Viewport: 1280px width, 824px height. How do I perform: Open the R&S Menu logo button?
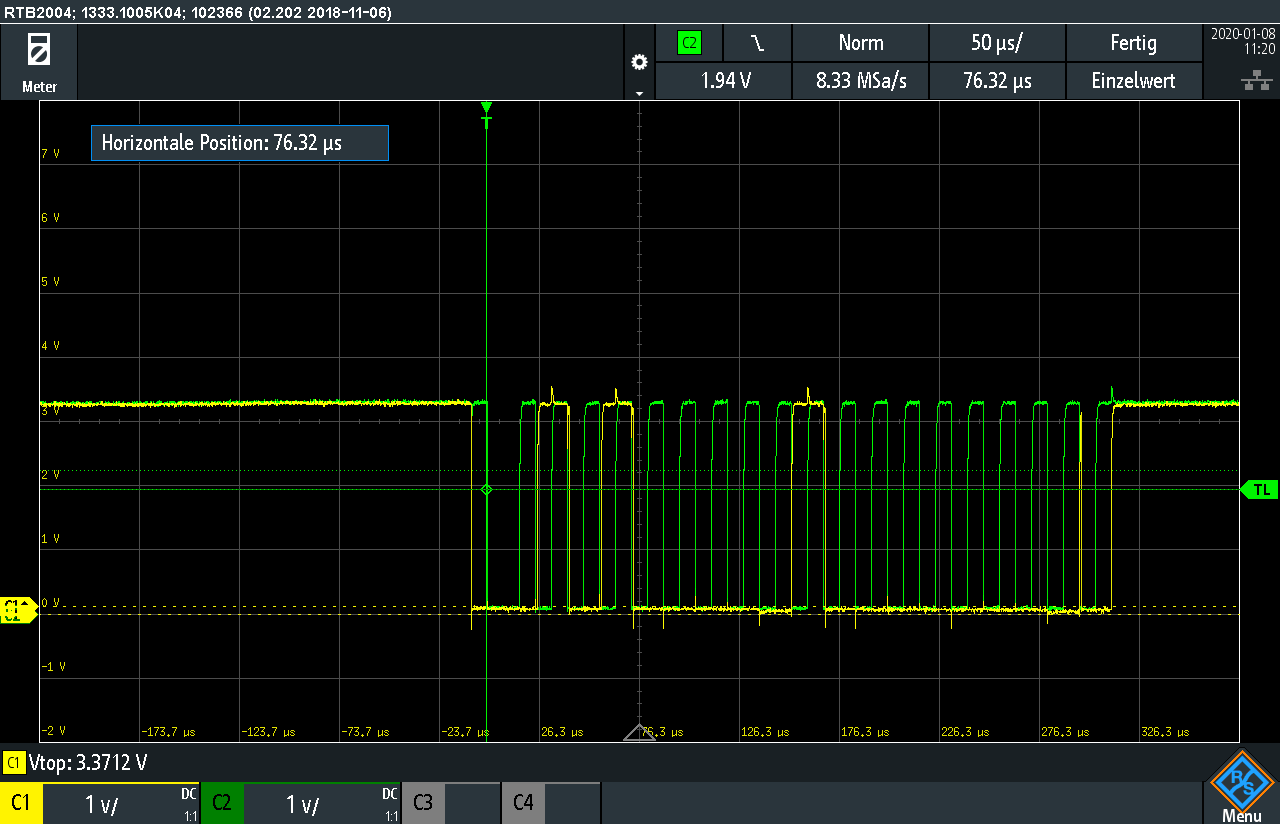click(x=1241, y=785)
